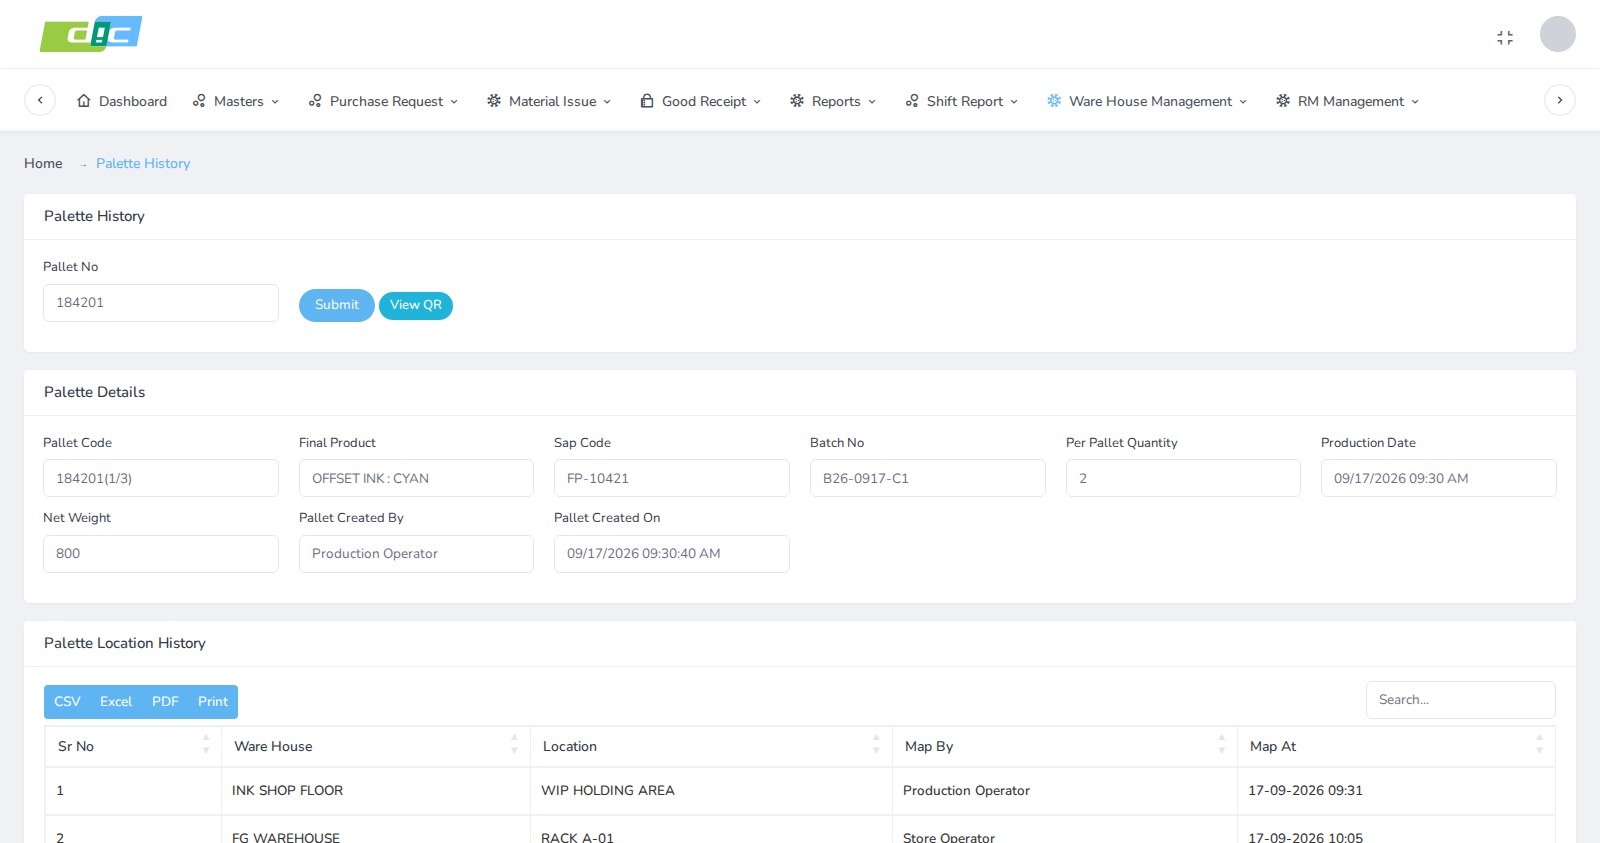Screen dimensions: 1600x843
Task: Select the RACK A-01 cell
Action: point(711,832)
